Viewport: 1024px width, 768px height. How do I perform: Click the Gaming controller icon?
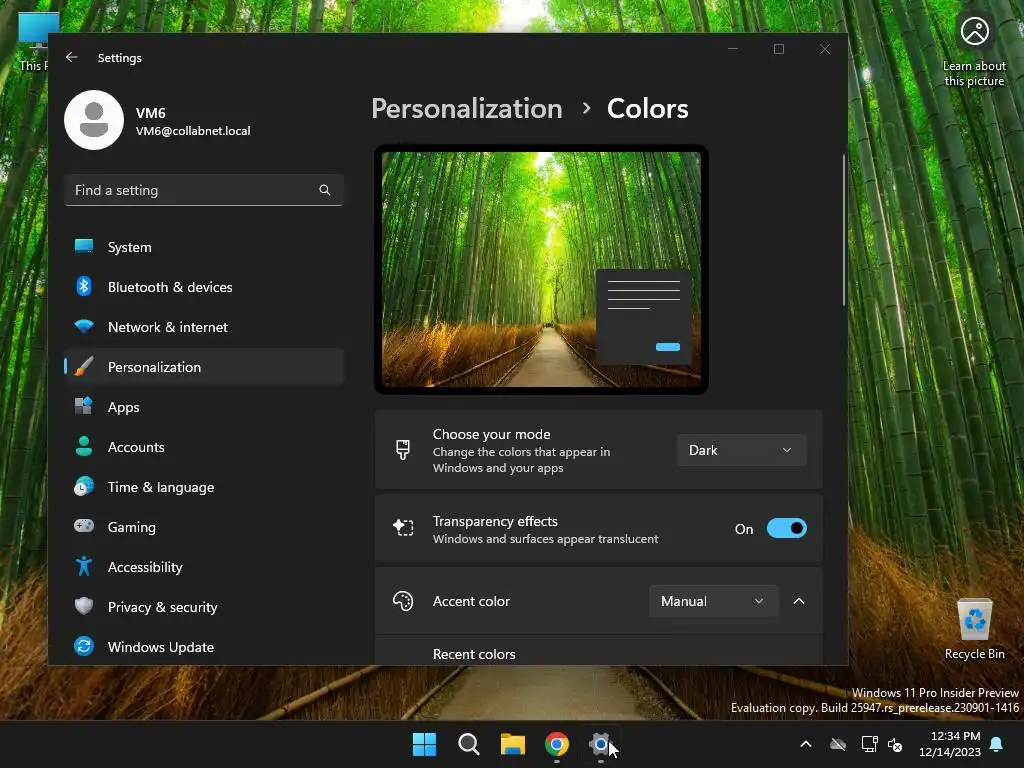tap(84, 526)
